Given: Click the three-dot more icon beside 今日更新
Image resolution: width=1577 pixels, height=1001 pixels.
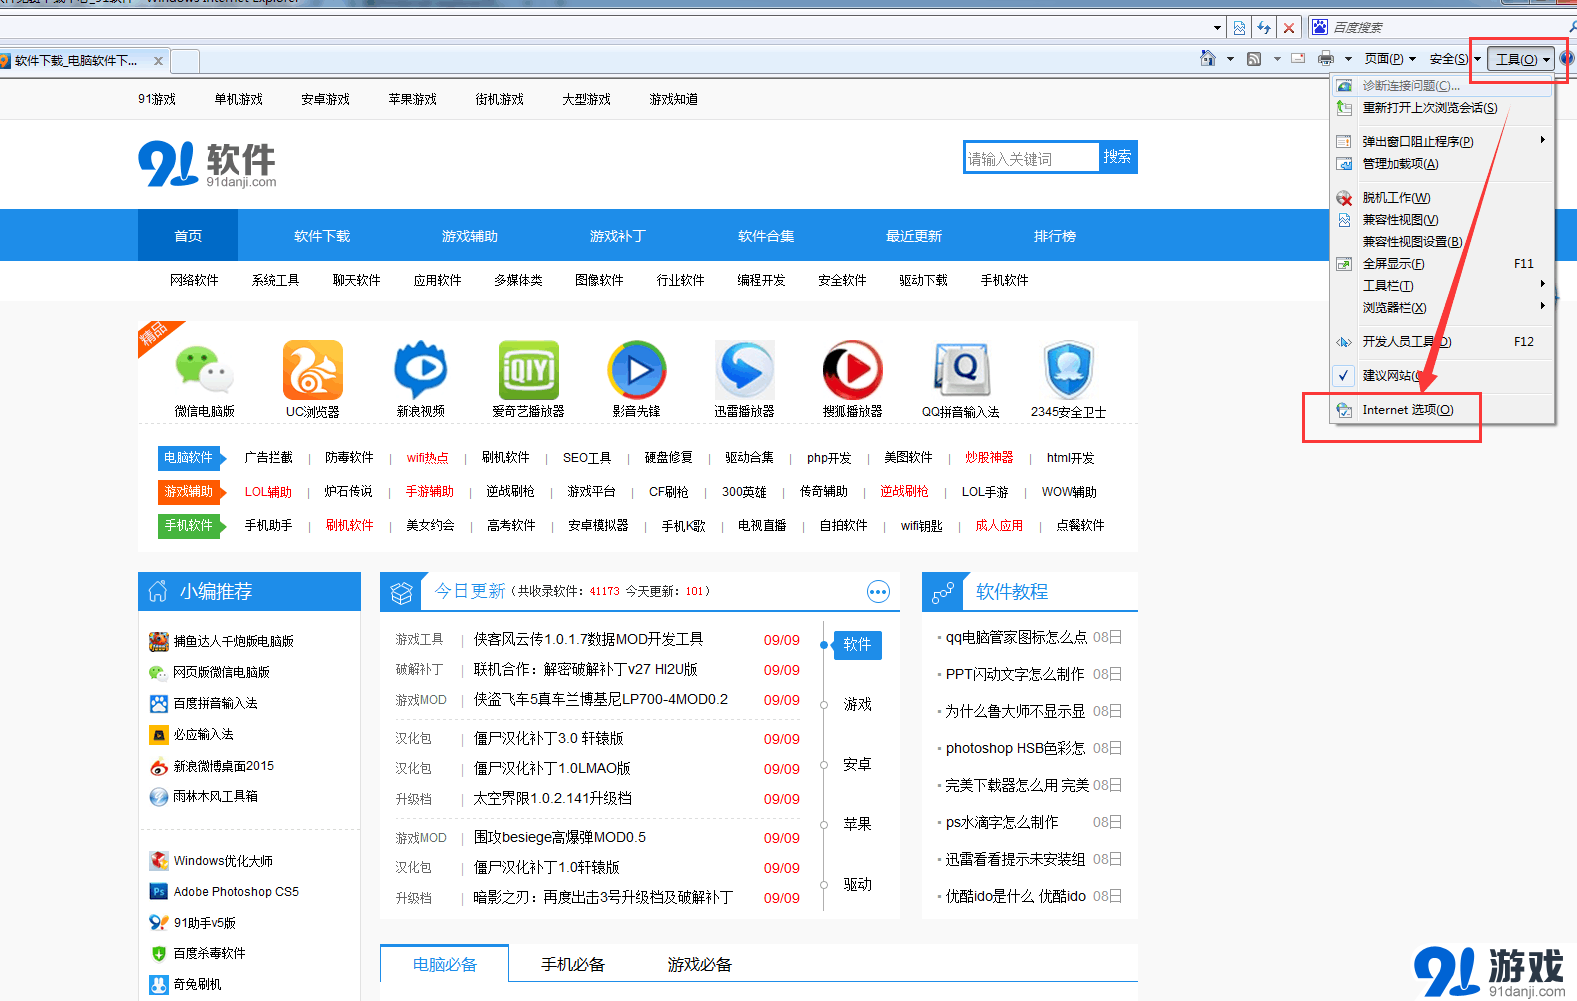Looking at the screenshot, I should (x=878, y=592).
